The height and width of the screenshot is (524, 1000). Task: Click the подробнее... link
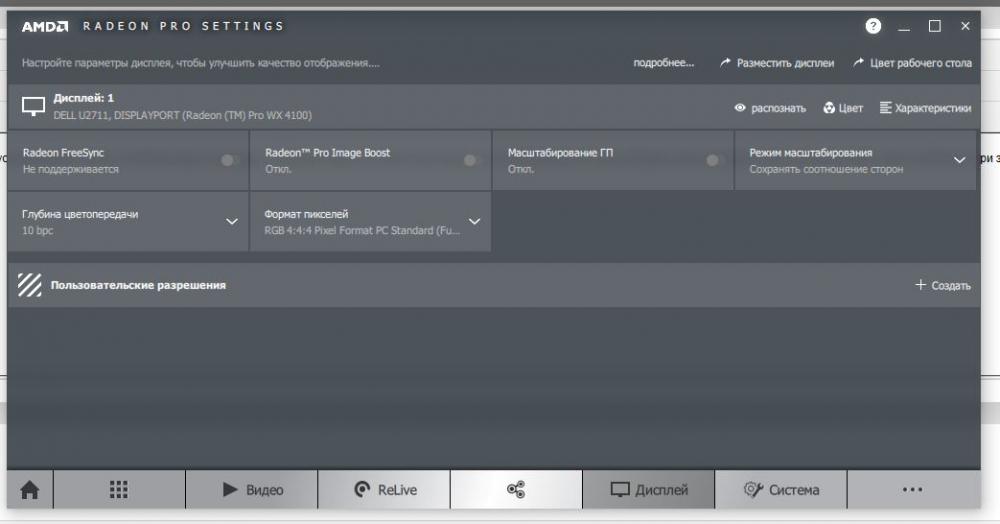tap(663, 62)
